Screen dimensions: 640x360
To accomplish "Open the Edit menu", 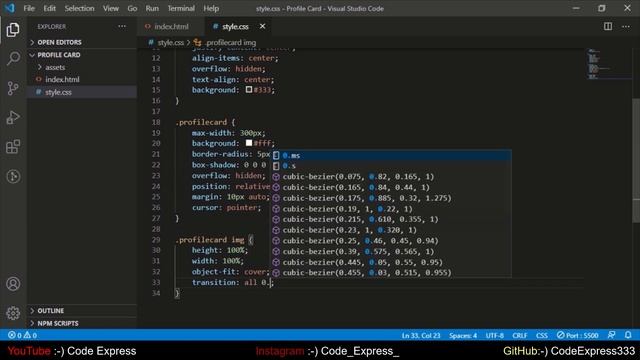I will [49, 8].
